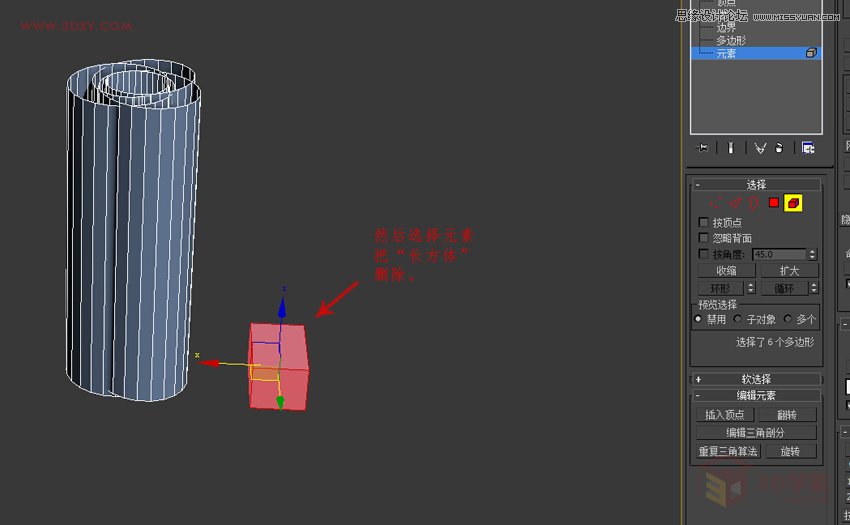Click the 旋转 button
This screenshot has width=850, height=525.
[x=790, y=451]
